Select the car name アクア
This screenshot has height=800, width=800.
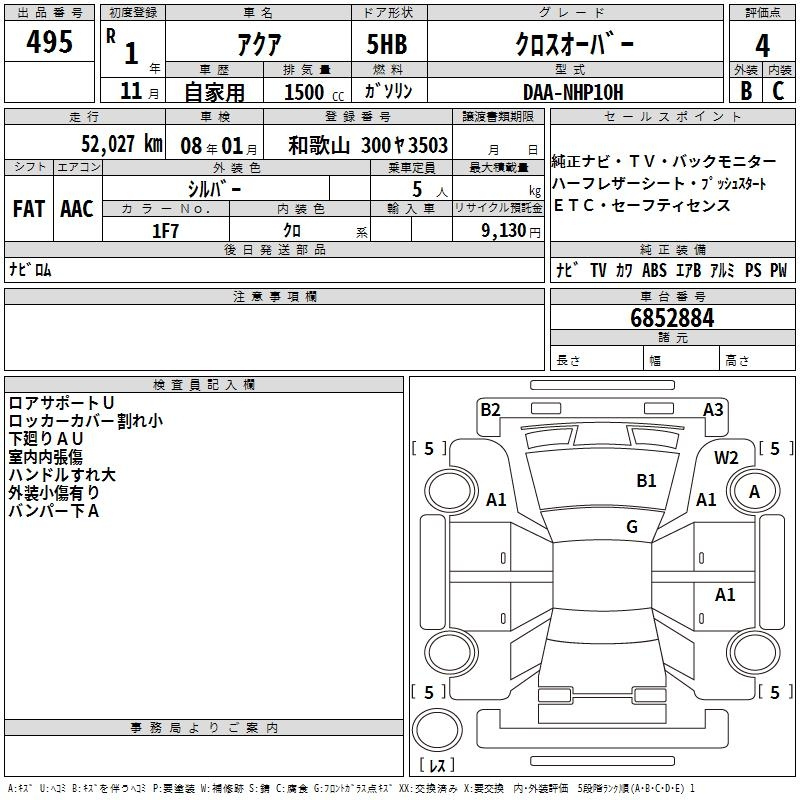(x=259, y=44)
